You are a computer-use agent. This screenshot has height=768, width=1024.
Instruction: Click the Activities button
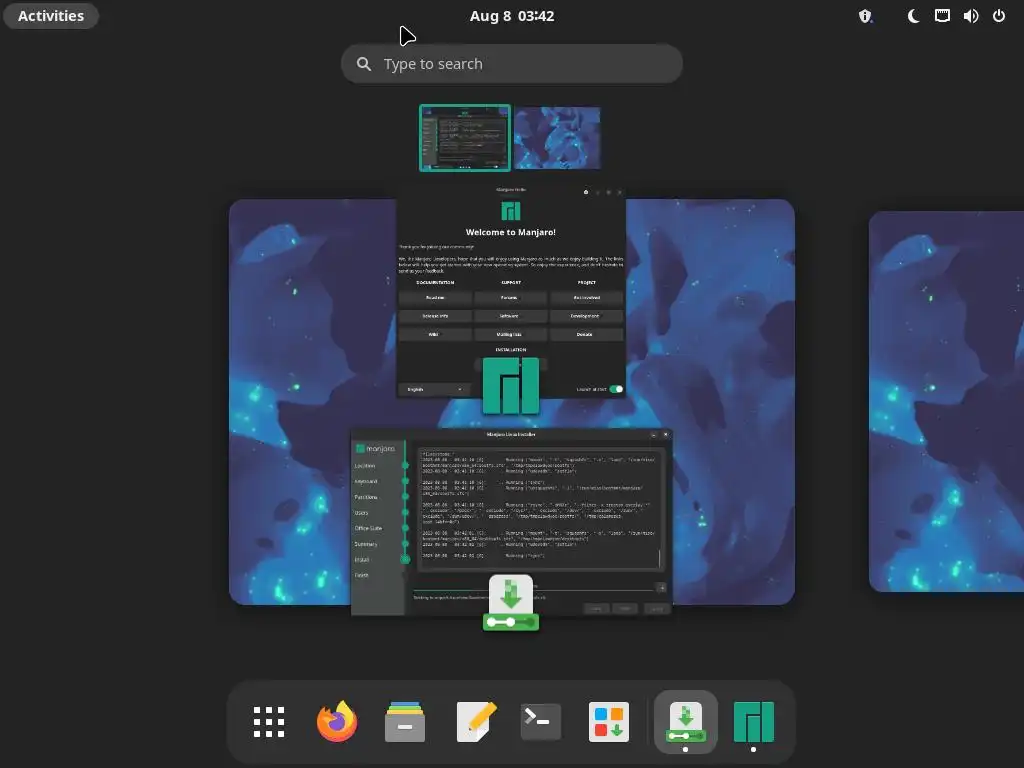click(51, 16)
